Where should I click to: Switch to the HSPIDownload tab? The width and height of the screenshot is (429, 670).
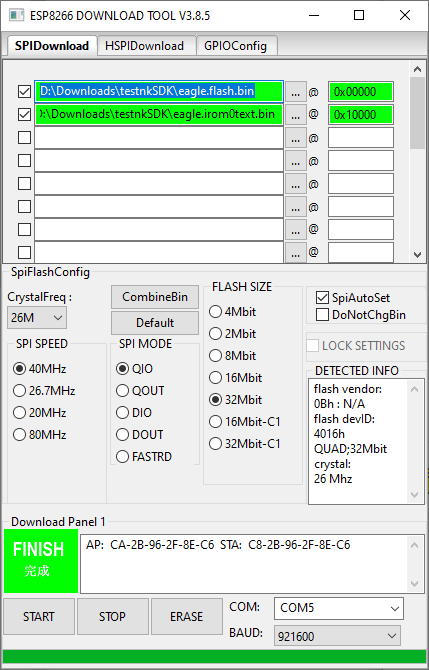(x=144, y=46)
